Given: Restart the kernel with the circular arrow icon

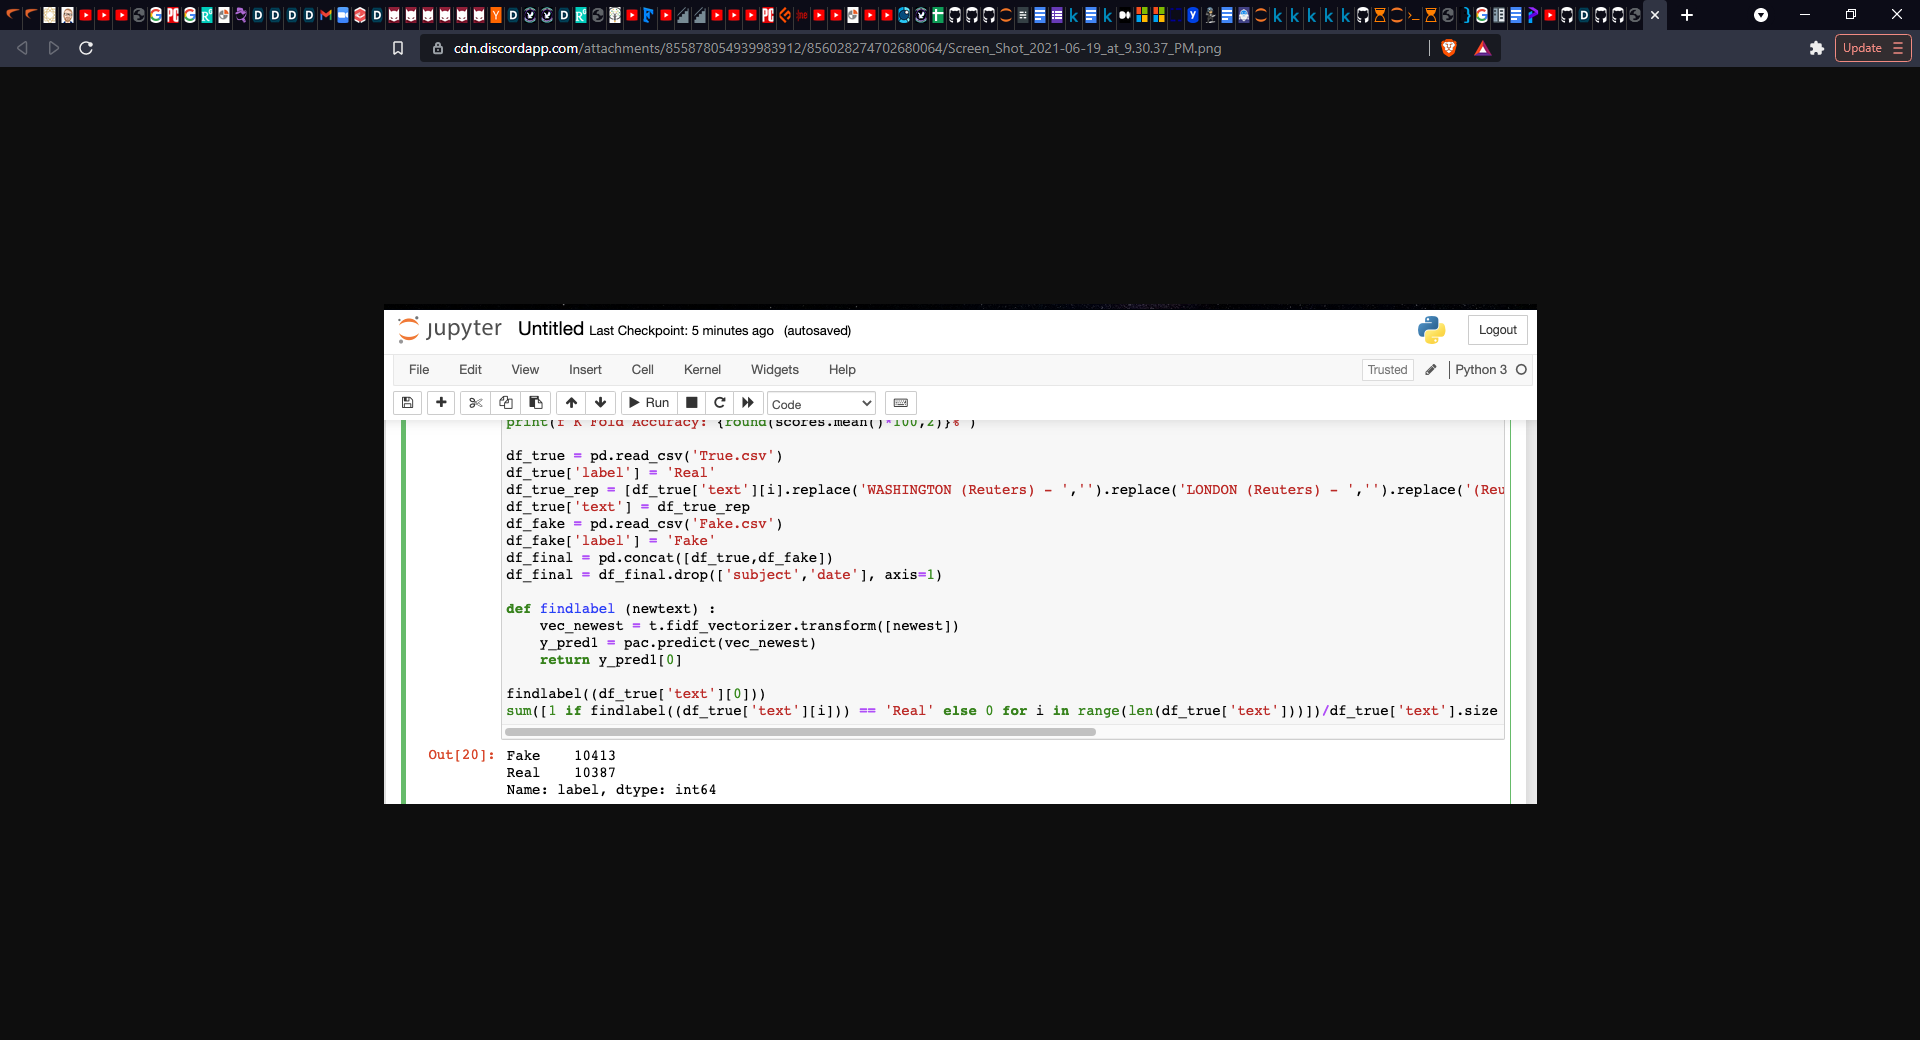Looking at the screenshot, I should click(719, 403).
